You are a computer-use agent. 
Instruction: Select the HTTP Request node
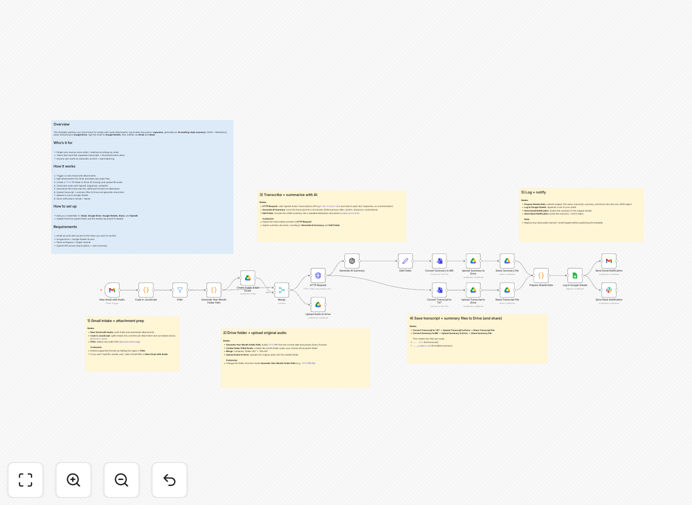click(x=318, y=275)
